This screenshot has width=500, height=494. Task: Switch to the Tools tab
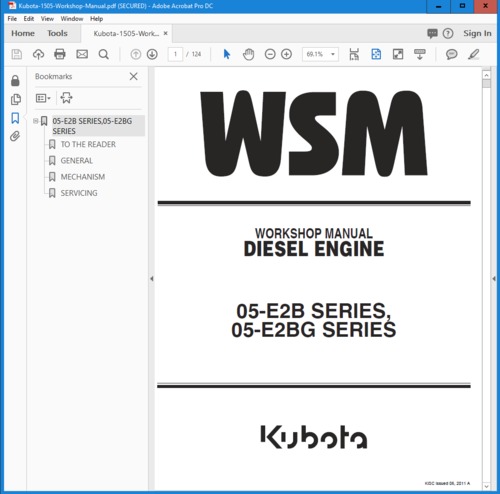[57, 33]
